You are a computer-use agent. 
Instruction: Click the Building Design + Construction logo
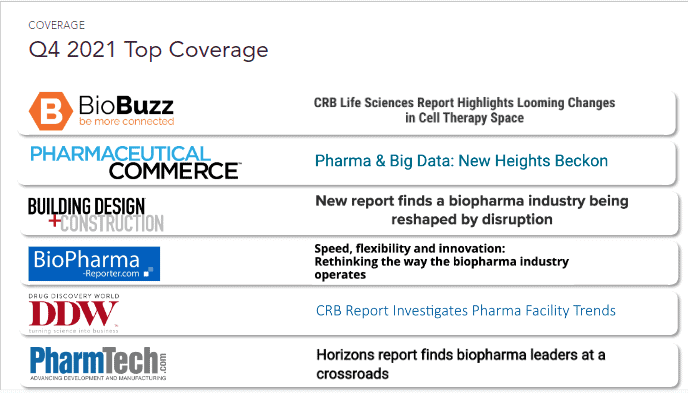[x=96, y=215]
